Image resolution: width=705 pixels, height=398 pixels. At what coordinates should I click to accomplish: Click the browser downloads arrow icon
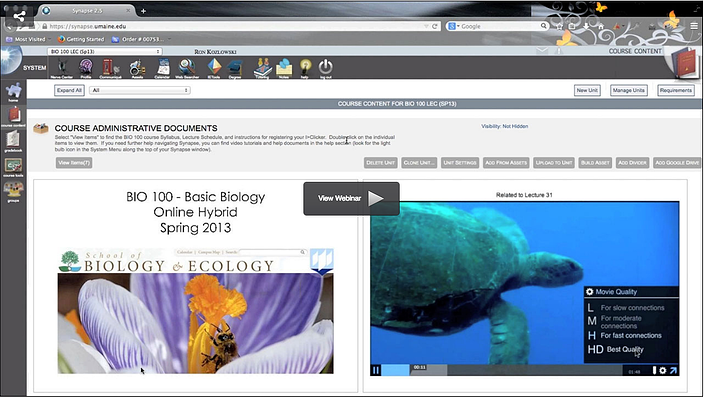tap(586, 27)
